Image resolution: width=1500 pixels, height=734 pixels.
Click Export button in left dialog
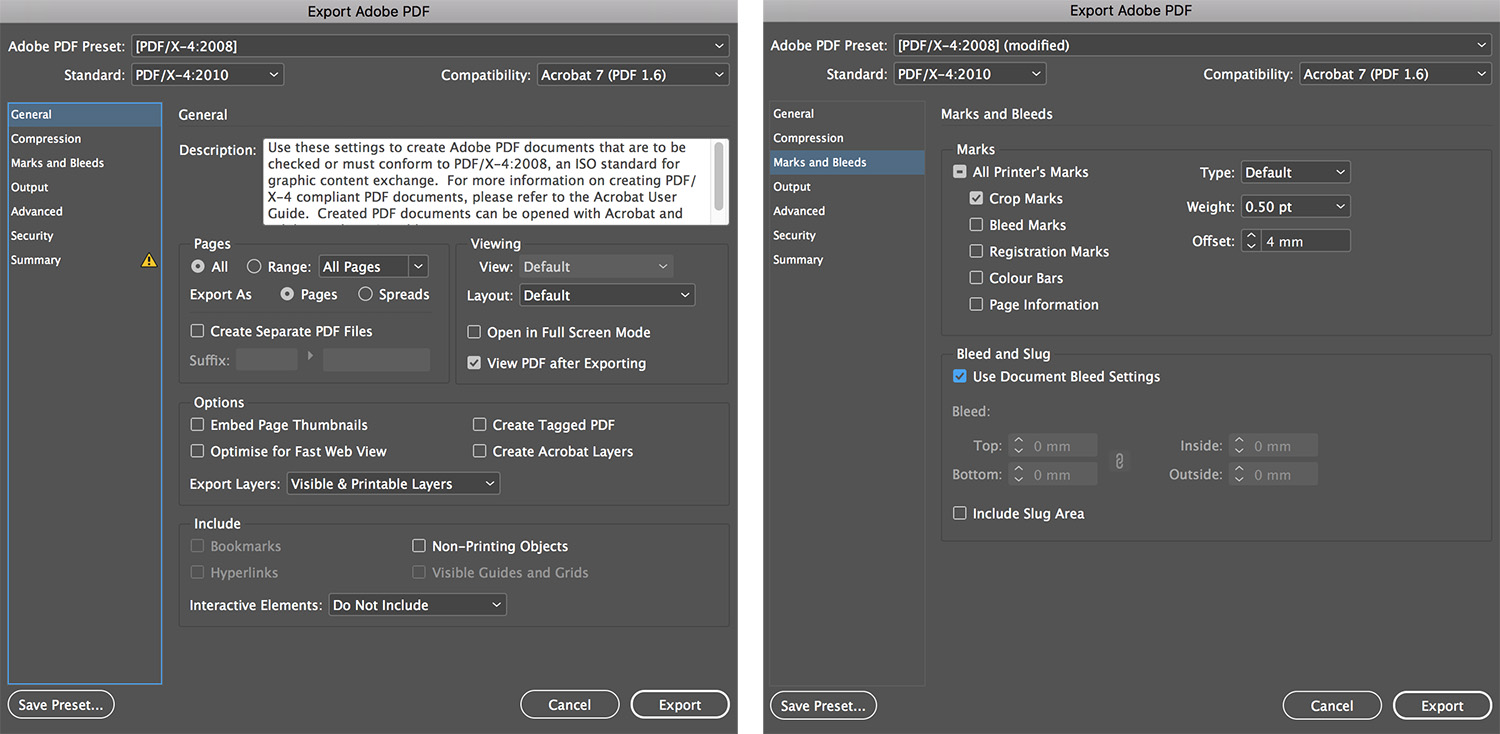tap(680, 705)
